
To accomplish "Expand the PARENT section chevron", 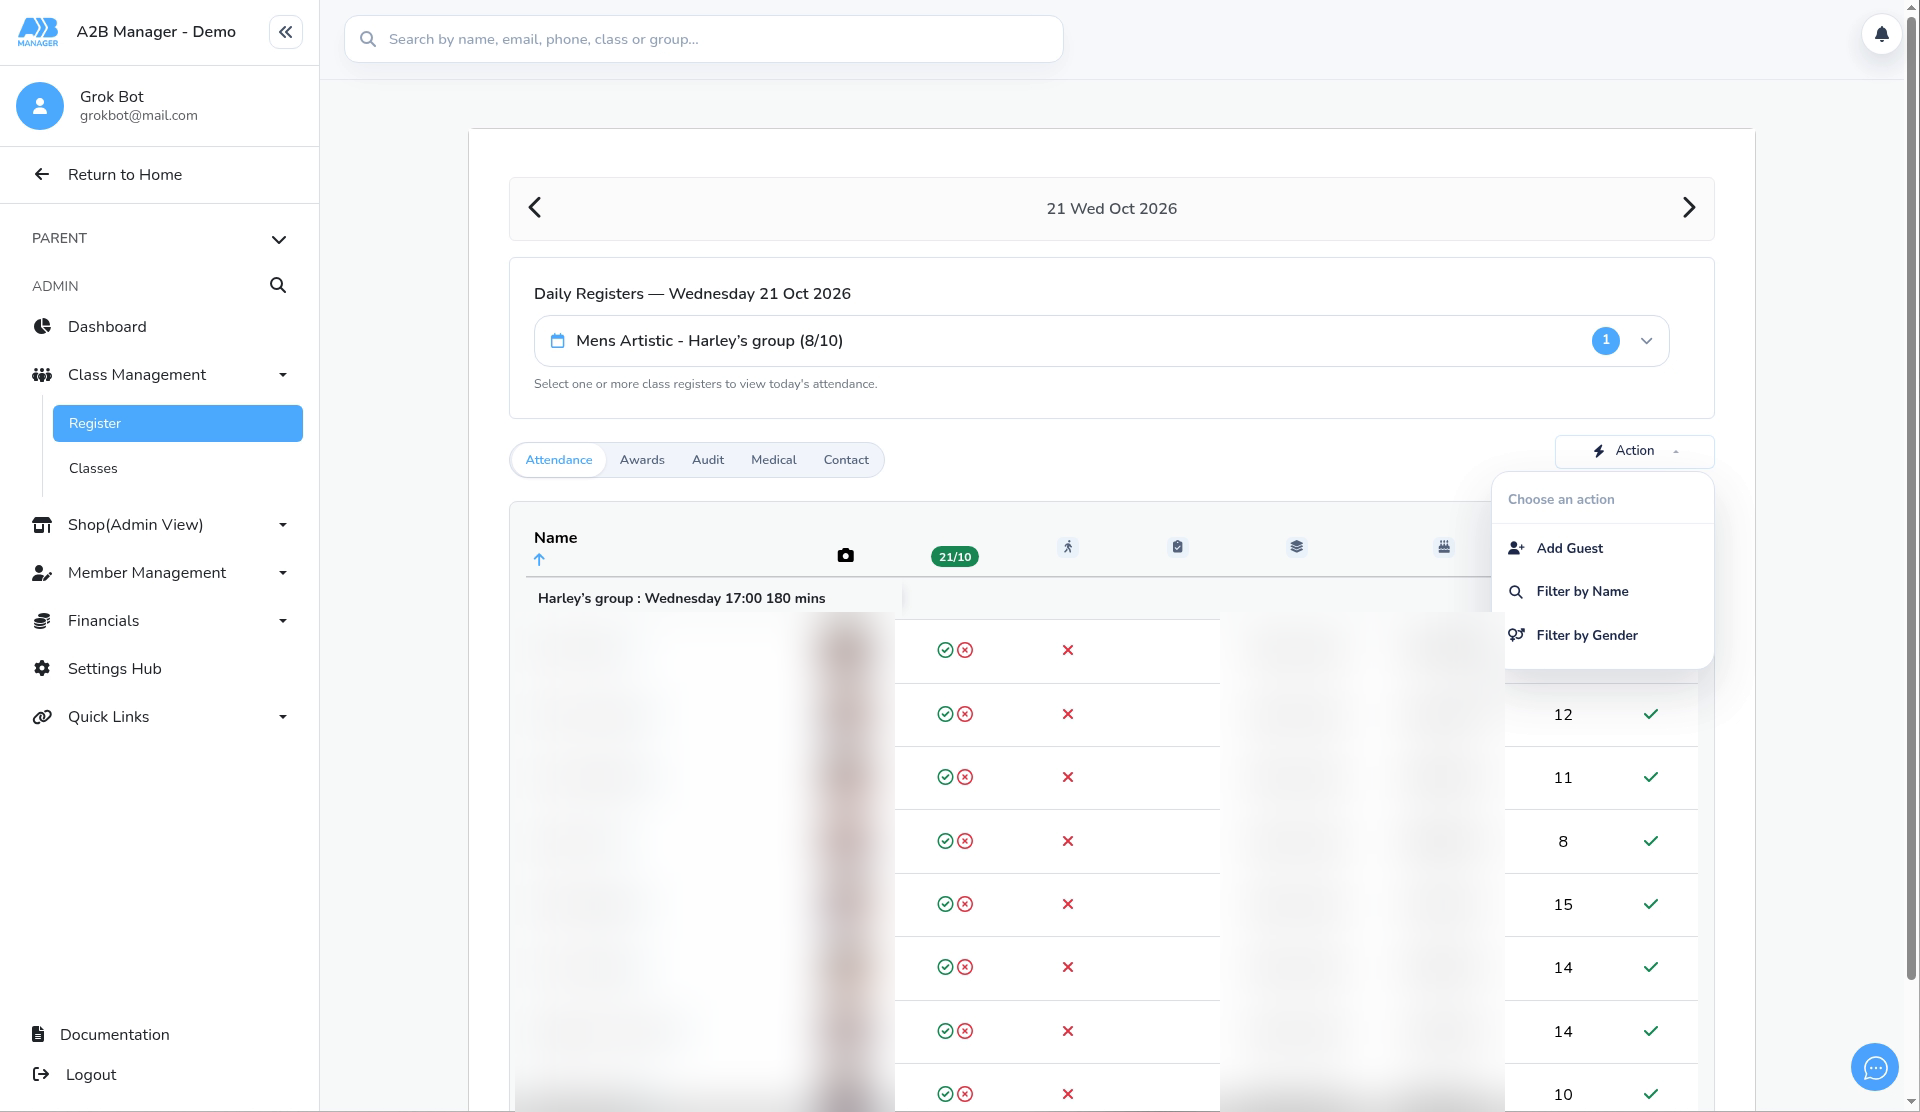I will click(279, 239).
